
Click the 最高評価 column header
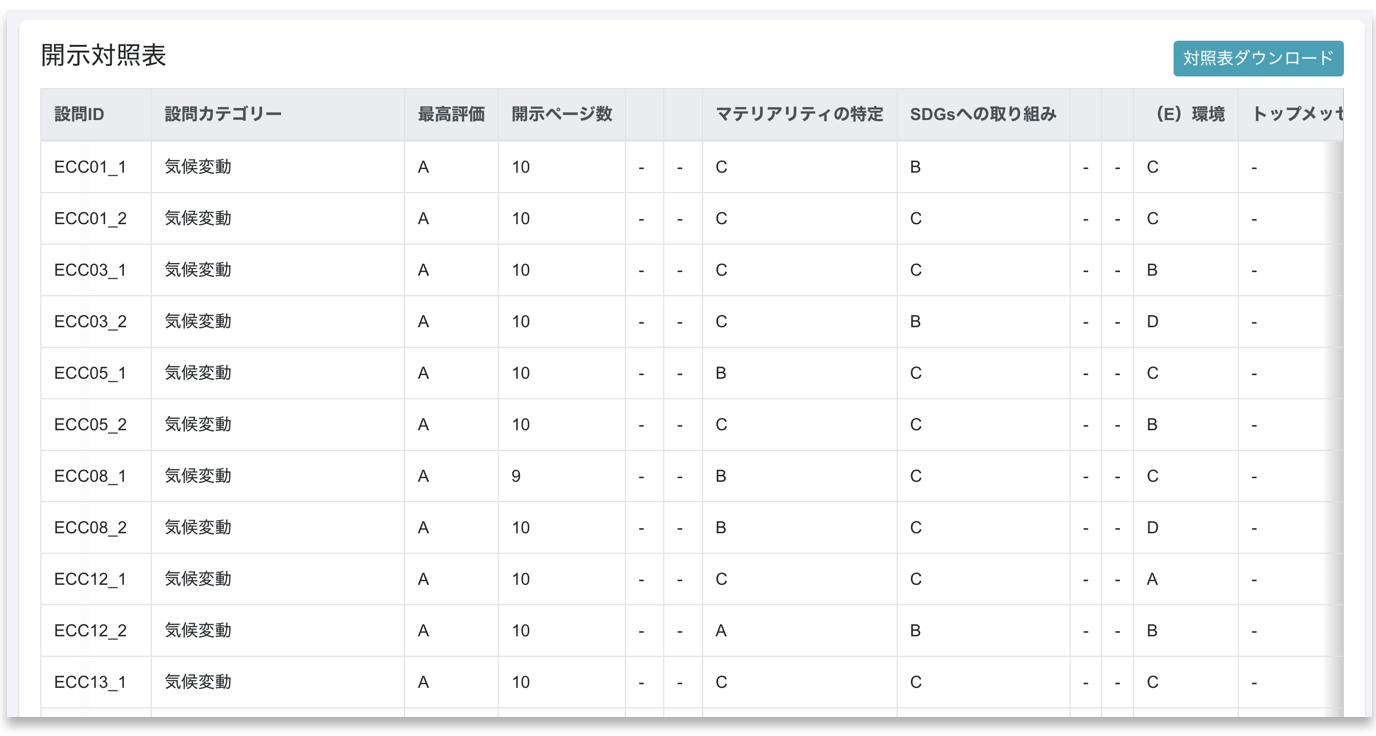pos(451,114)
